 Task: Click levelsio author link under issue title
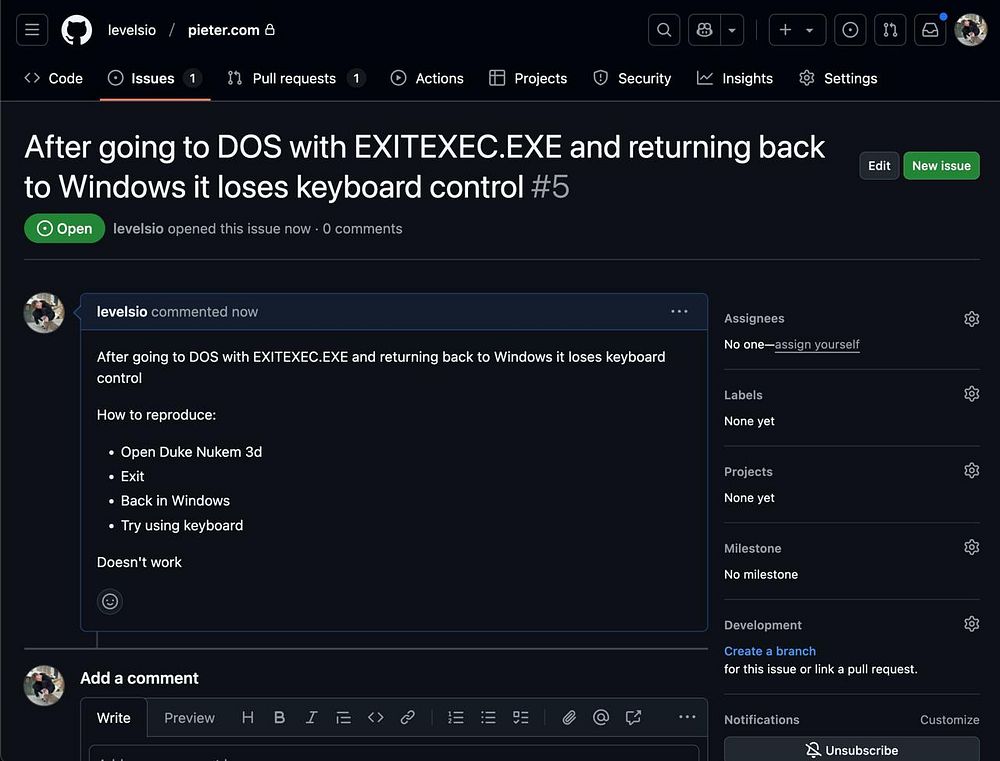[x=138, y=228]
